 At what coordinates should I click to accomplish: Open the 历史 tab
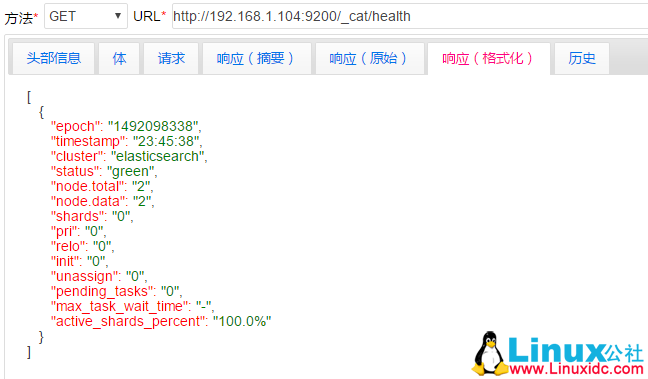tap(581, 59)
